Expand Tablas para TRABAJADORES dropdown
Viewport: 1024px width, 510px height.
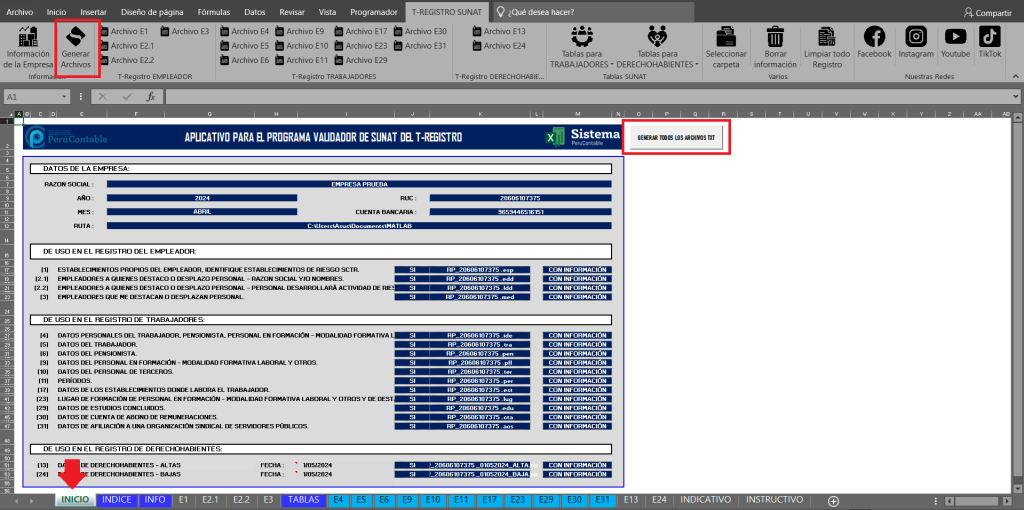(x=581, y=47)
